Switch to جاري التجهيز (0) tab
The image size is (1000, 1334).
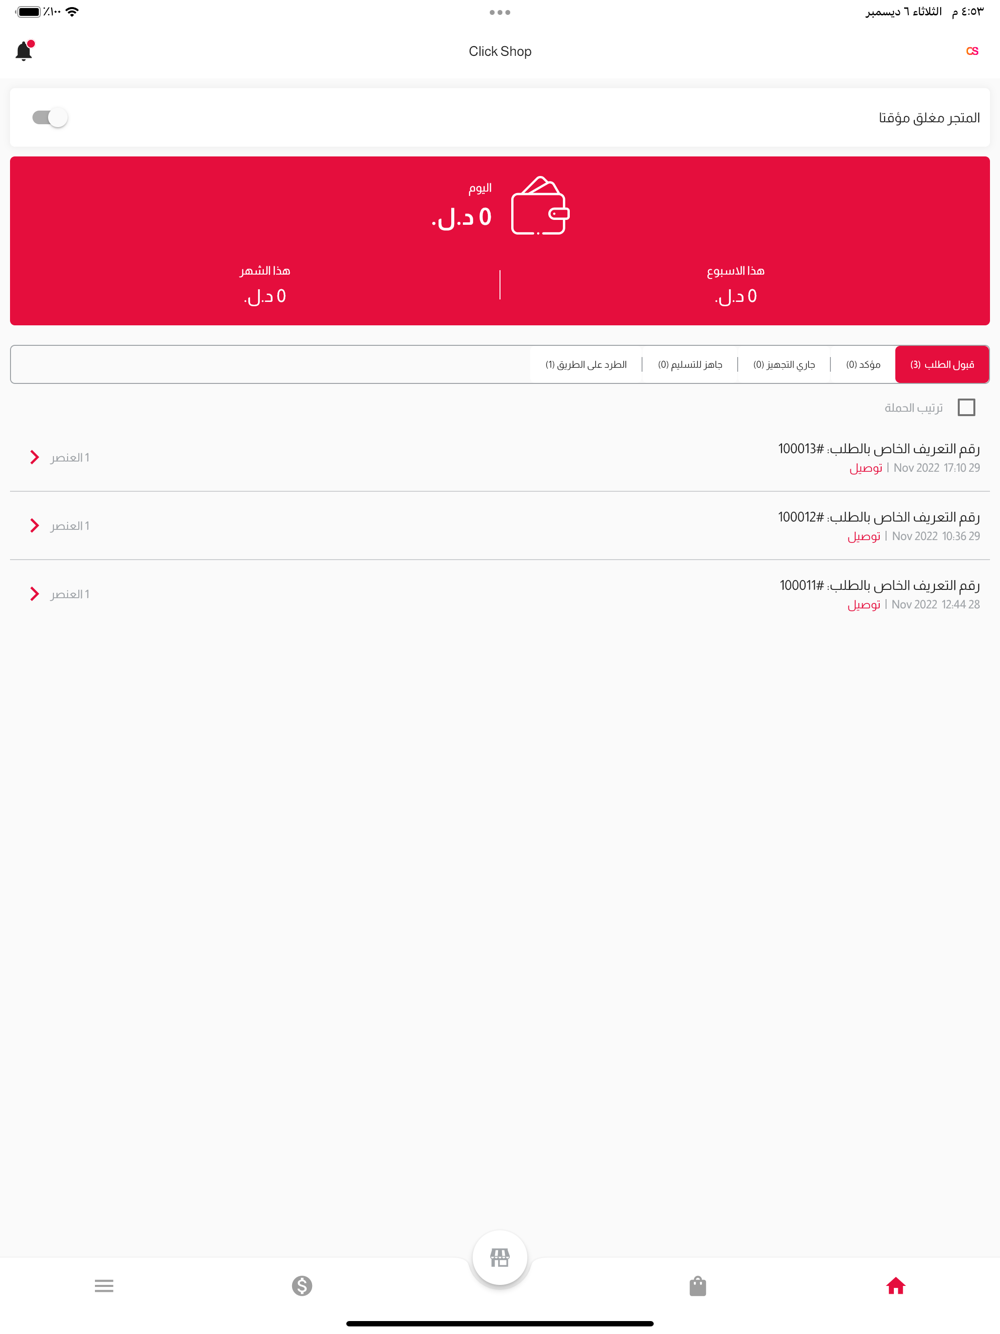pos(784,365)
